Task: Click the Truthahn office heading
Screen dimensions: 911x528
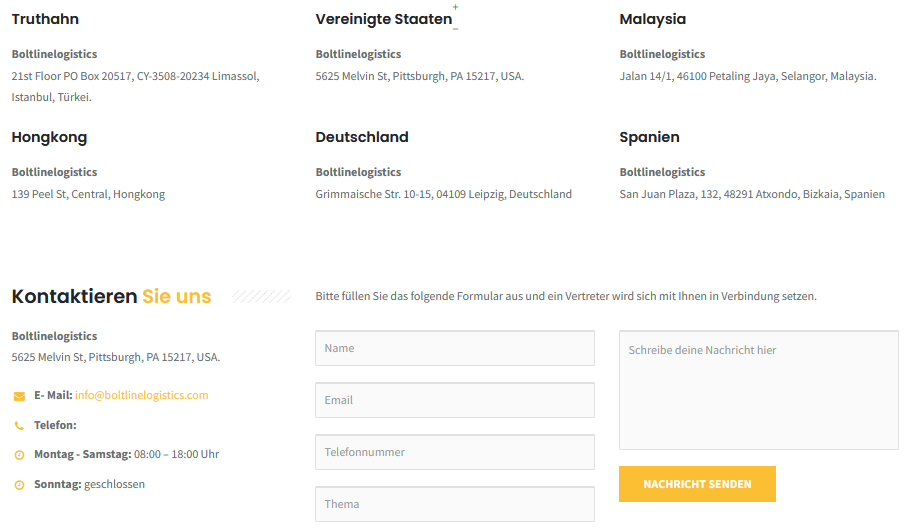Action: point(45,19)
